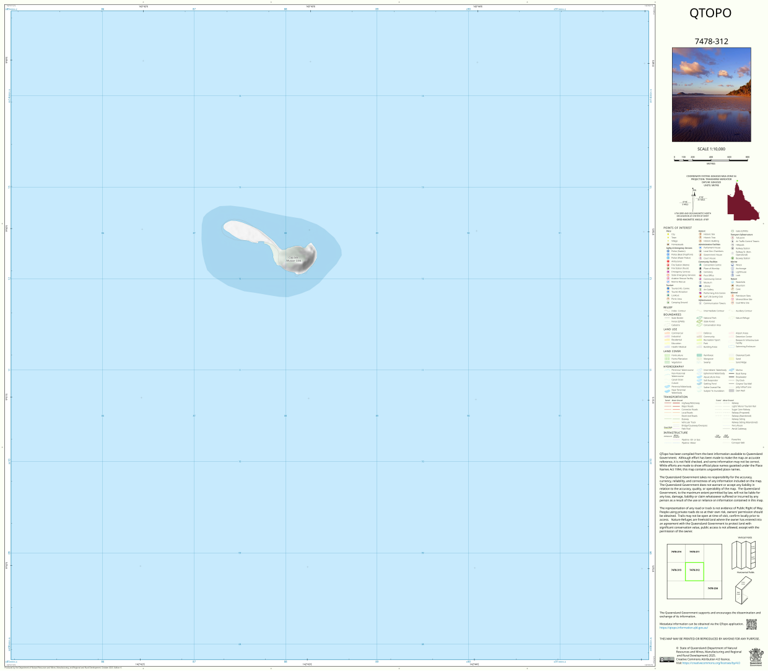Click the Queensland Government coat of arms

tap(756, 658)
